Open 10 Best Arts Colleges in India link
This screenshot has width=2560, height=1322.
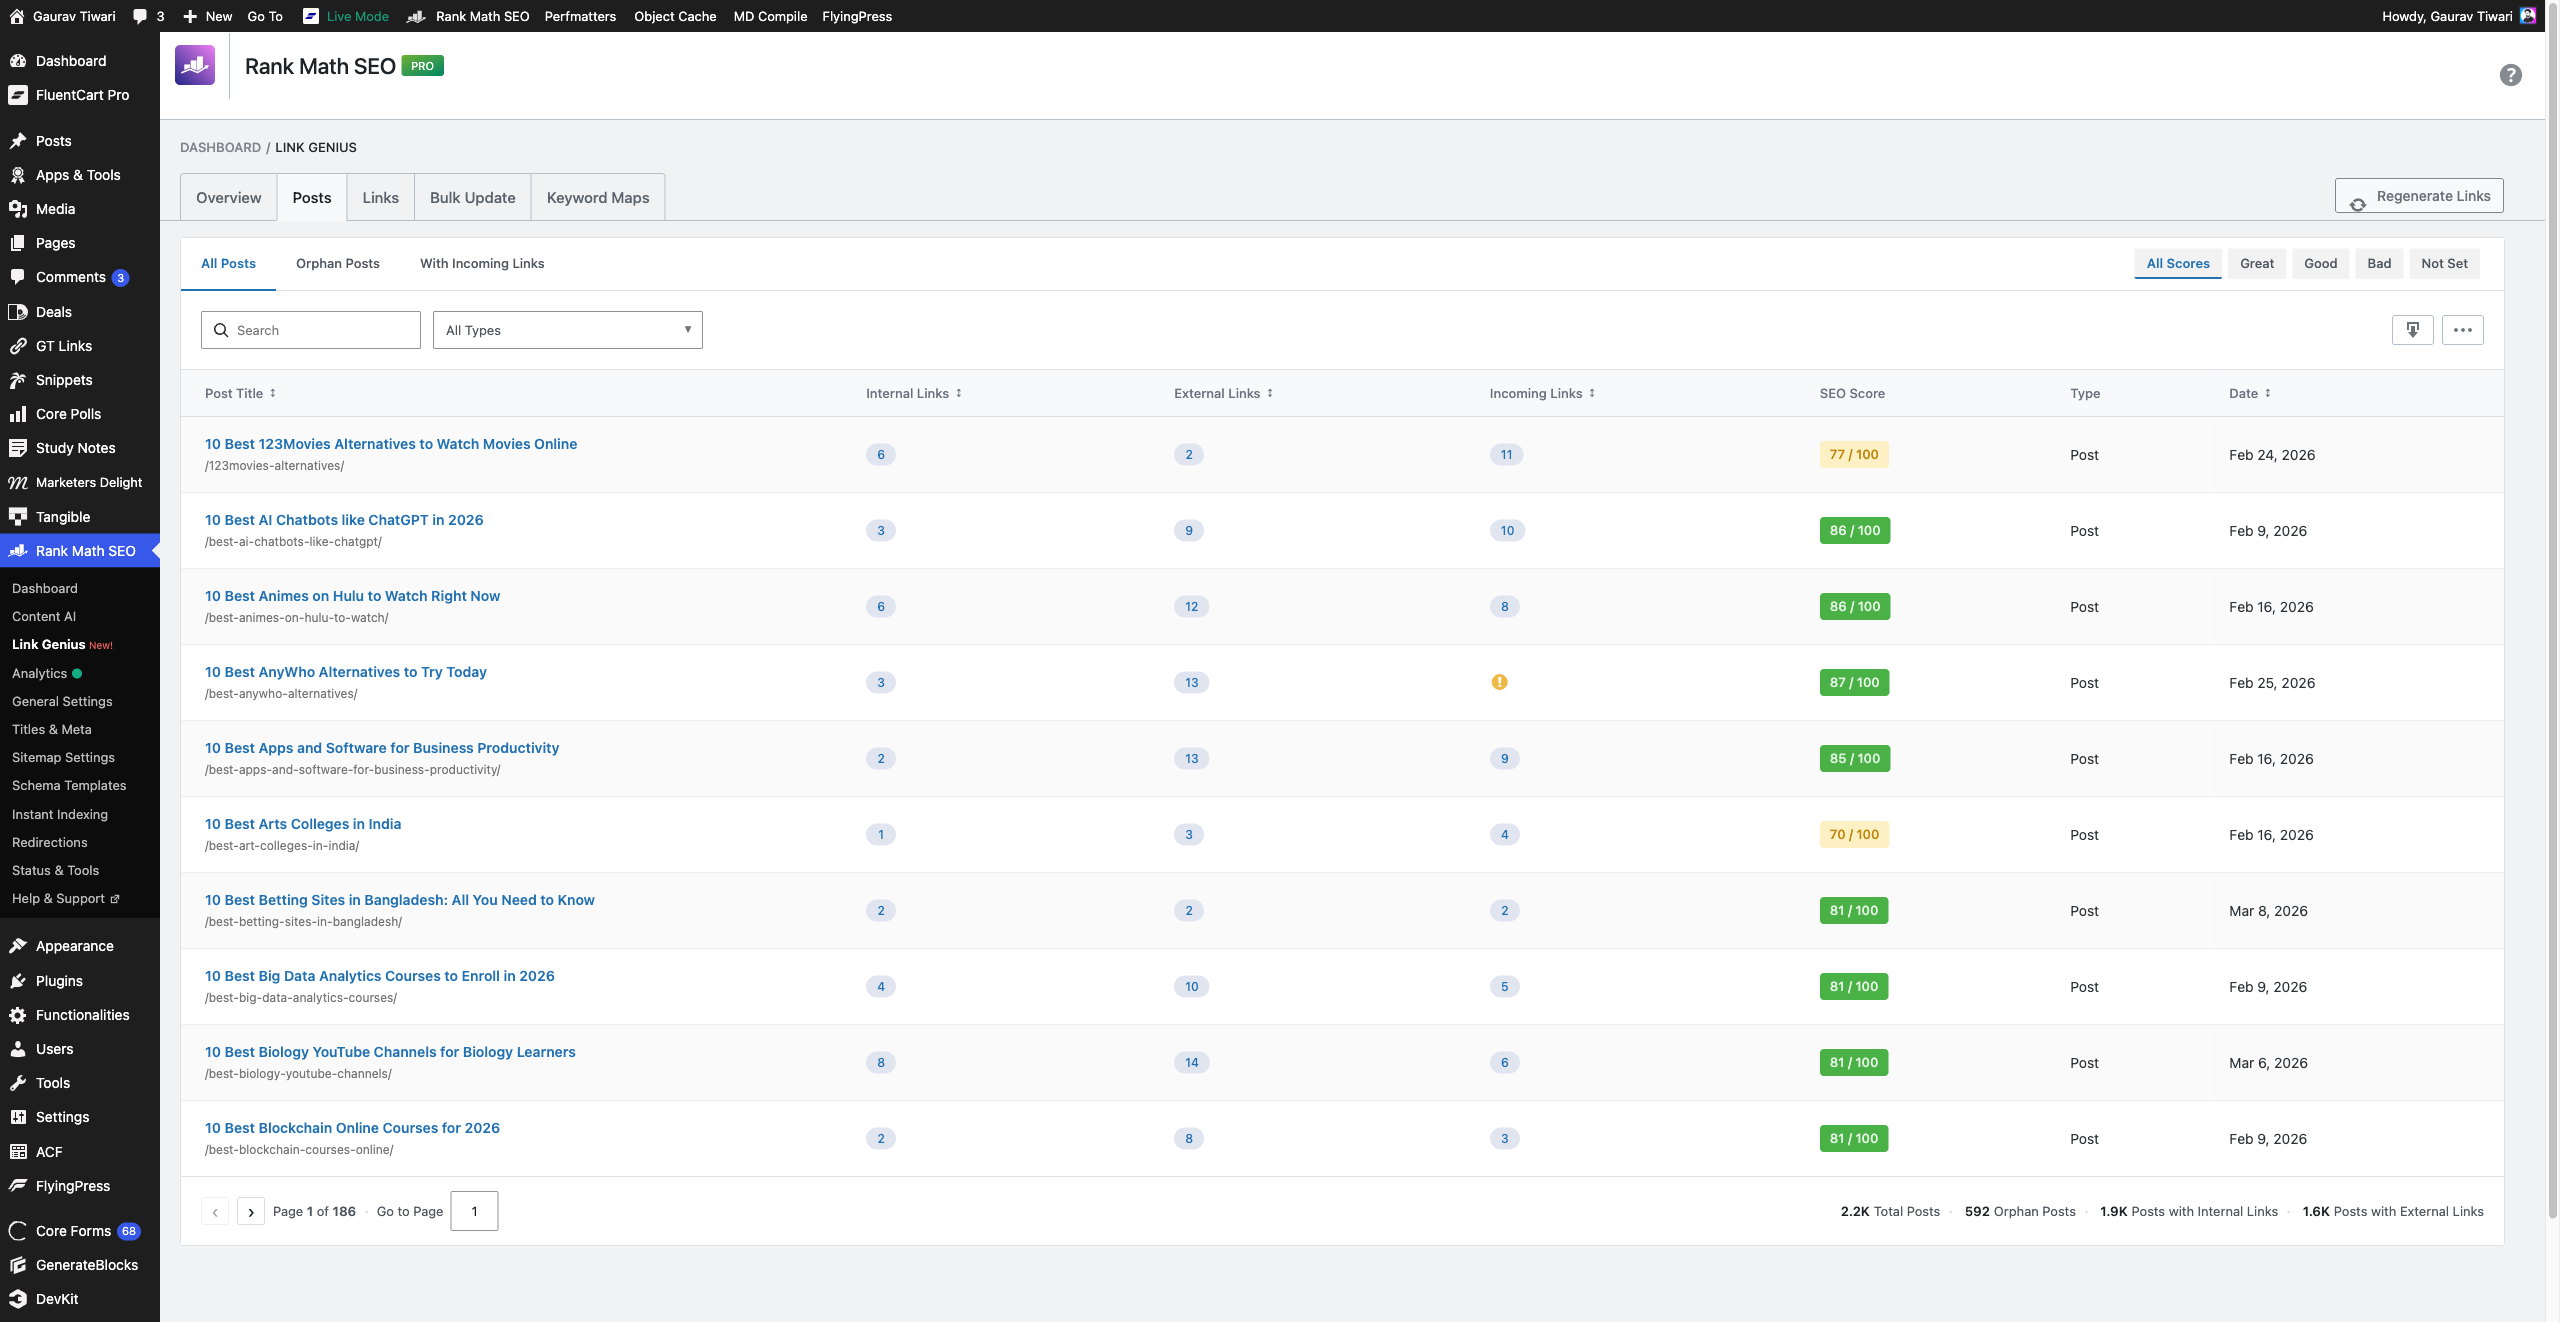point(303,824)
